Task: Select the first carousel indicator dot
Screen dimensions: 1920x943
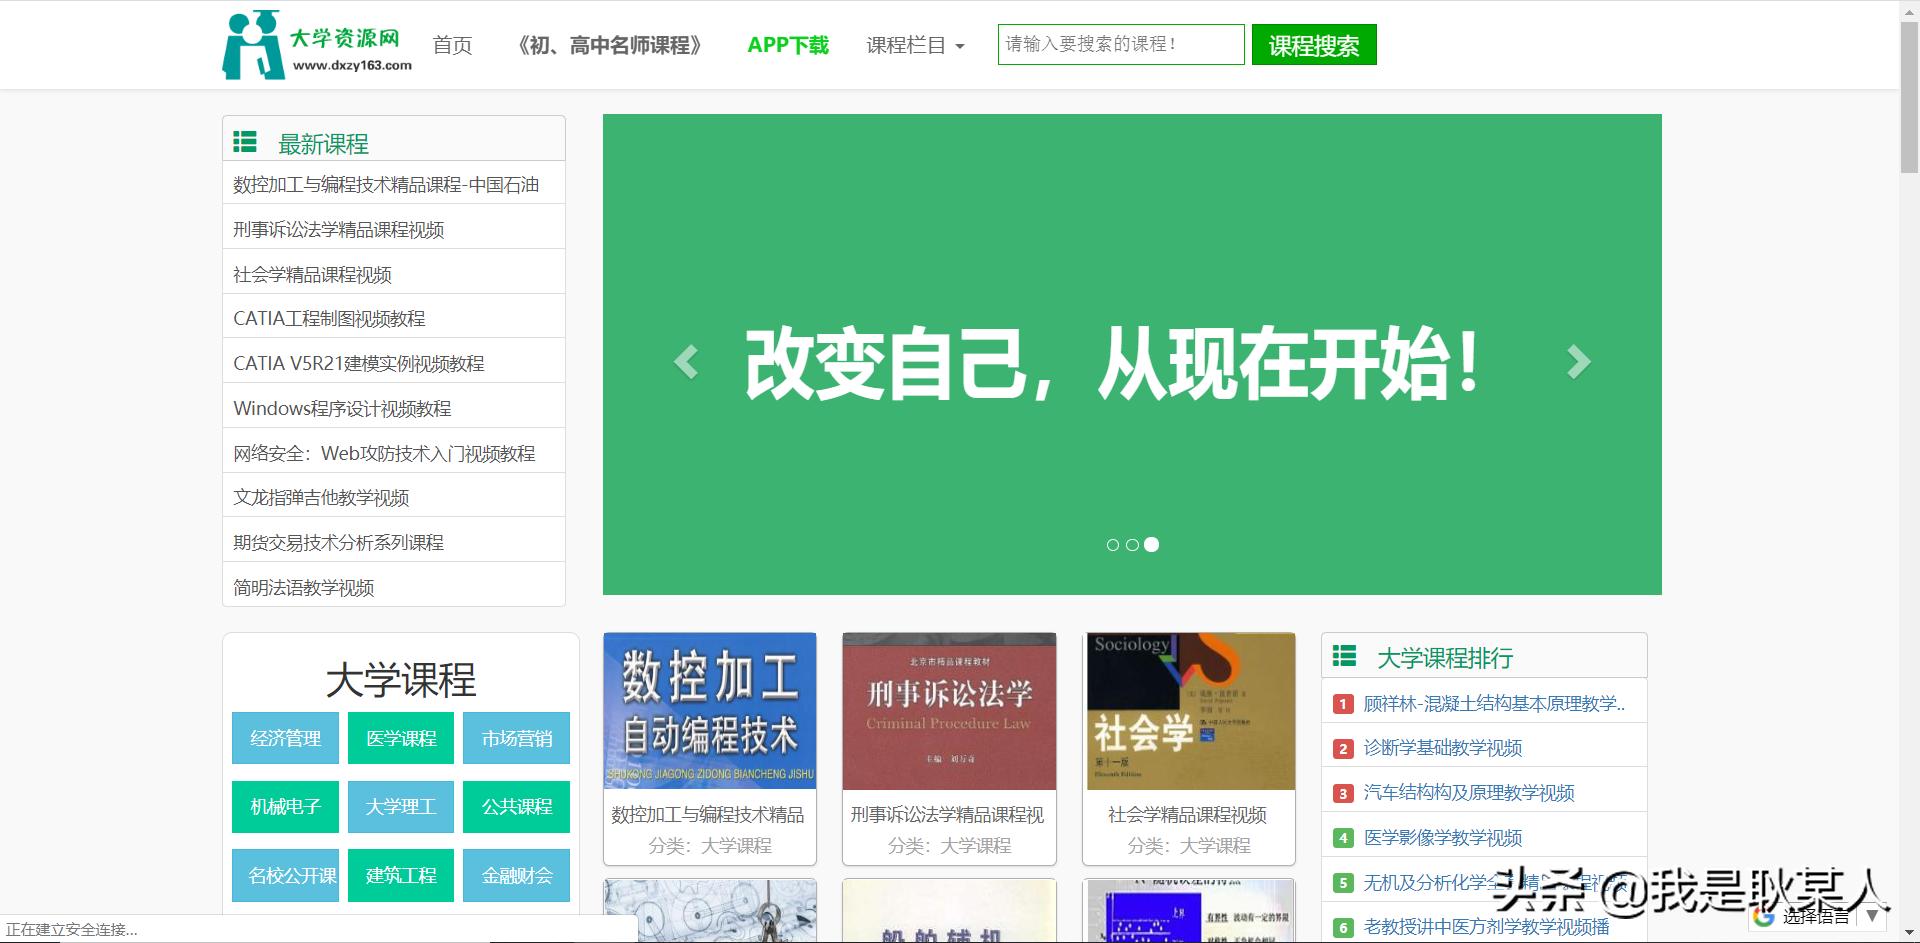Action: [1113, 545]
